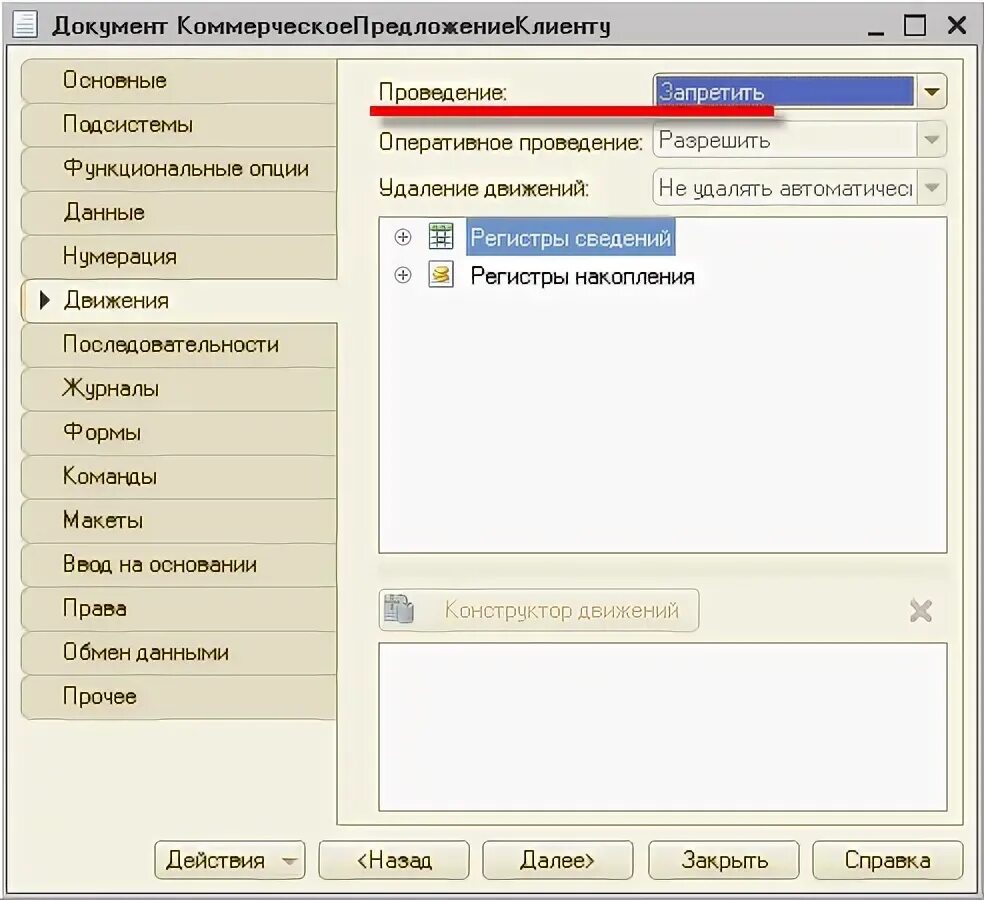This screenshot has height=900, width=984.
Task: Expand the Регистры накопления node
Action: (x=403, y=275)
